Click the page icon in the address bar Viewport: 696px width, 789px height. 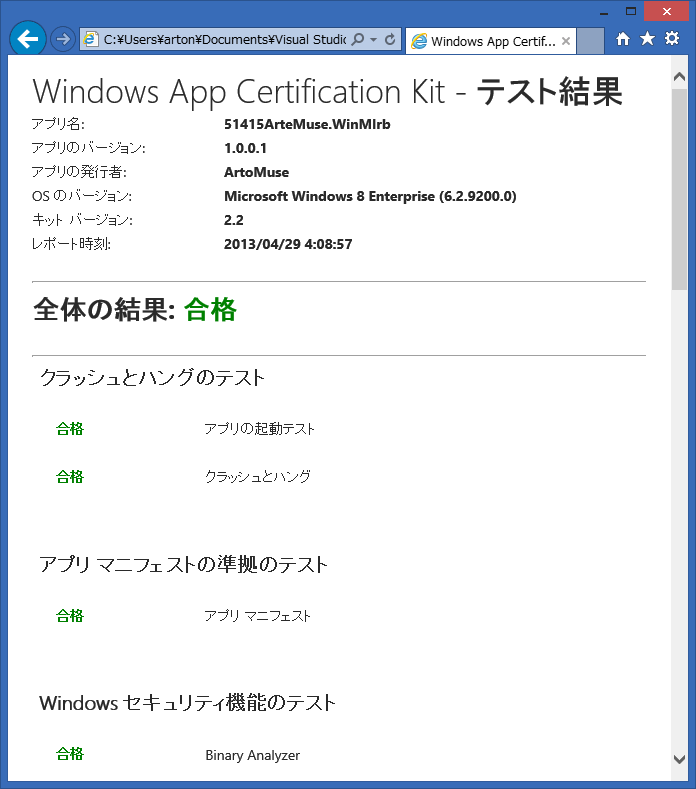pyautogui.click(x=90, y=39)
